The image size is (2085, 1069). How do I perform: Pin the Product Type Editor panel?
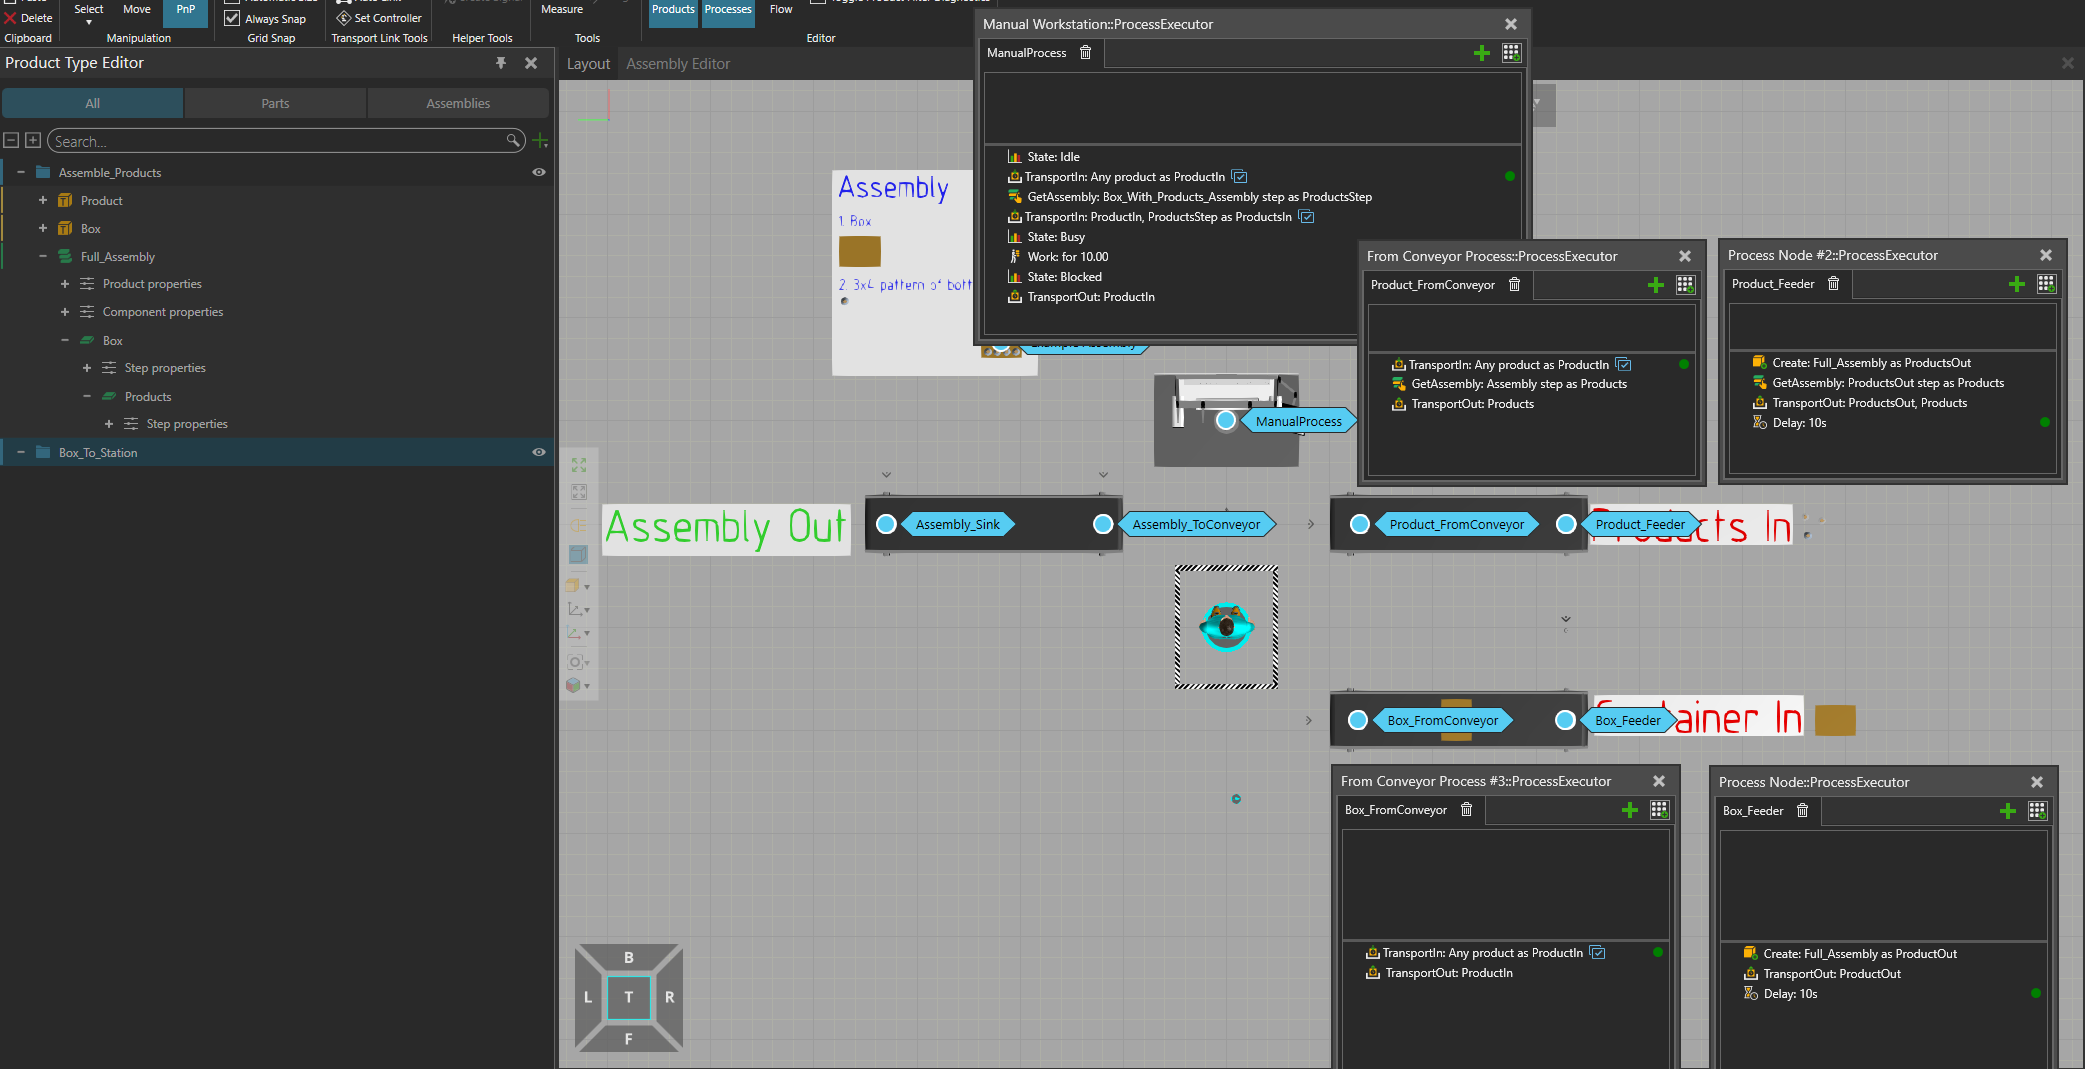pyautogui.click(x=501, y=63)
